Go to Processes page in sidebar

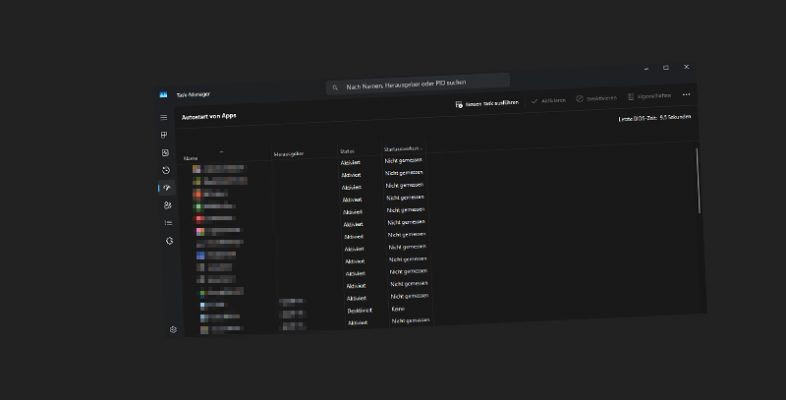[164, 135]
